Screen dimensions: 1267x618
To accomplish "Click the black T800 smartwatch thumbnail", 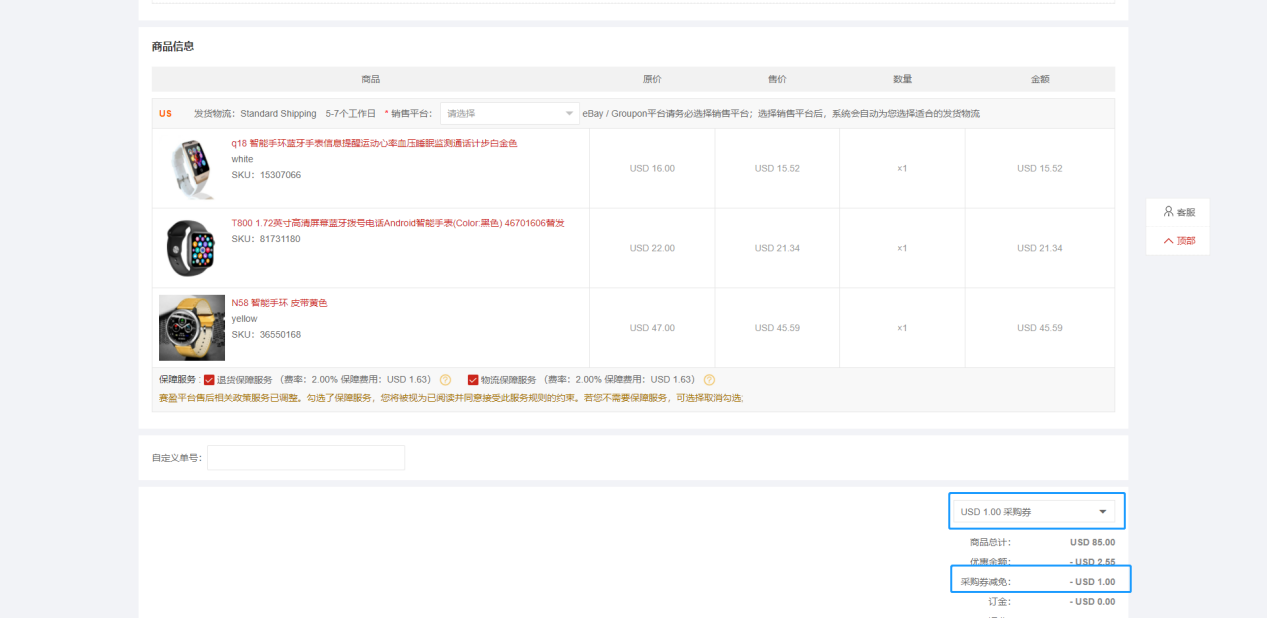I will (x=191, y=248).
